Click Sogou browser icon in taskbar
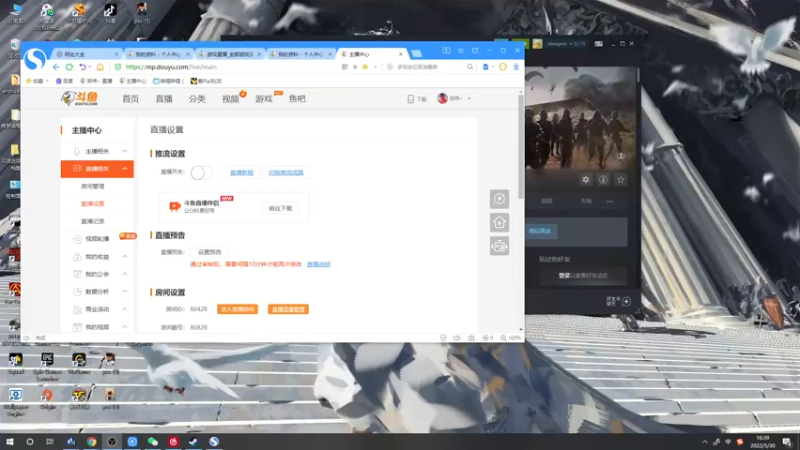 (214, 441)
